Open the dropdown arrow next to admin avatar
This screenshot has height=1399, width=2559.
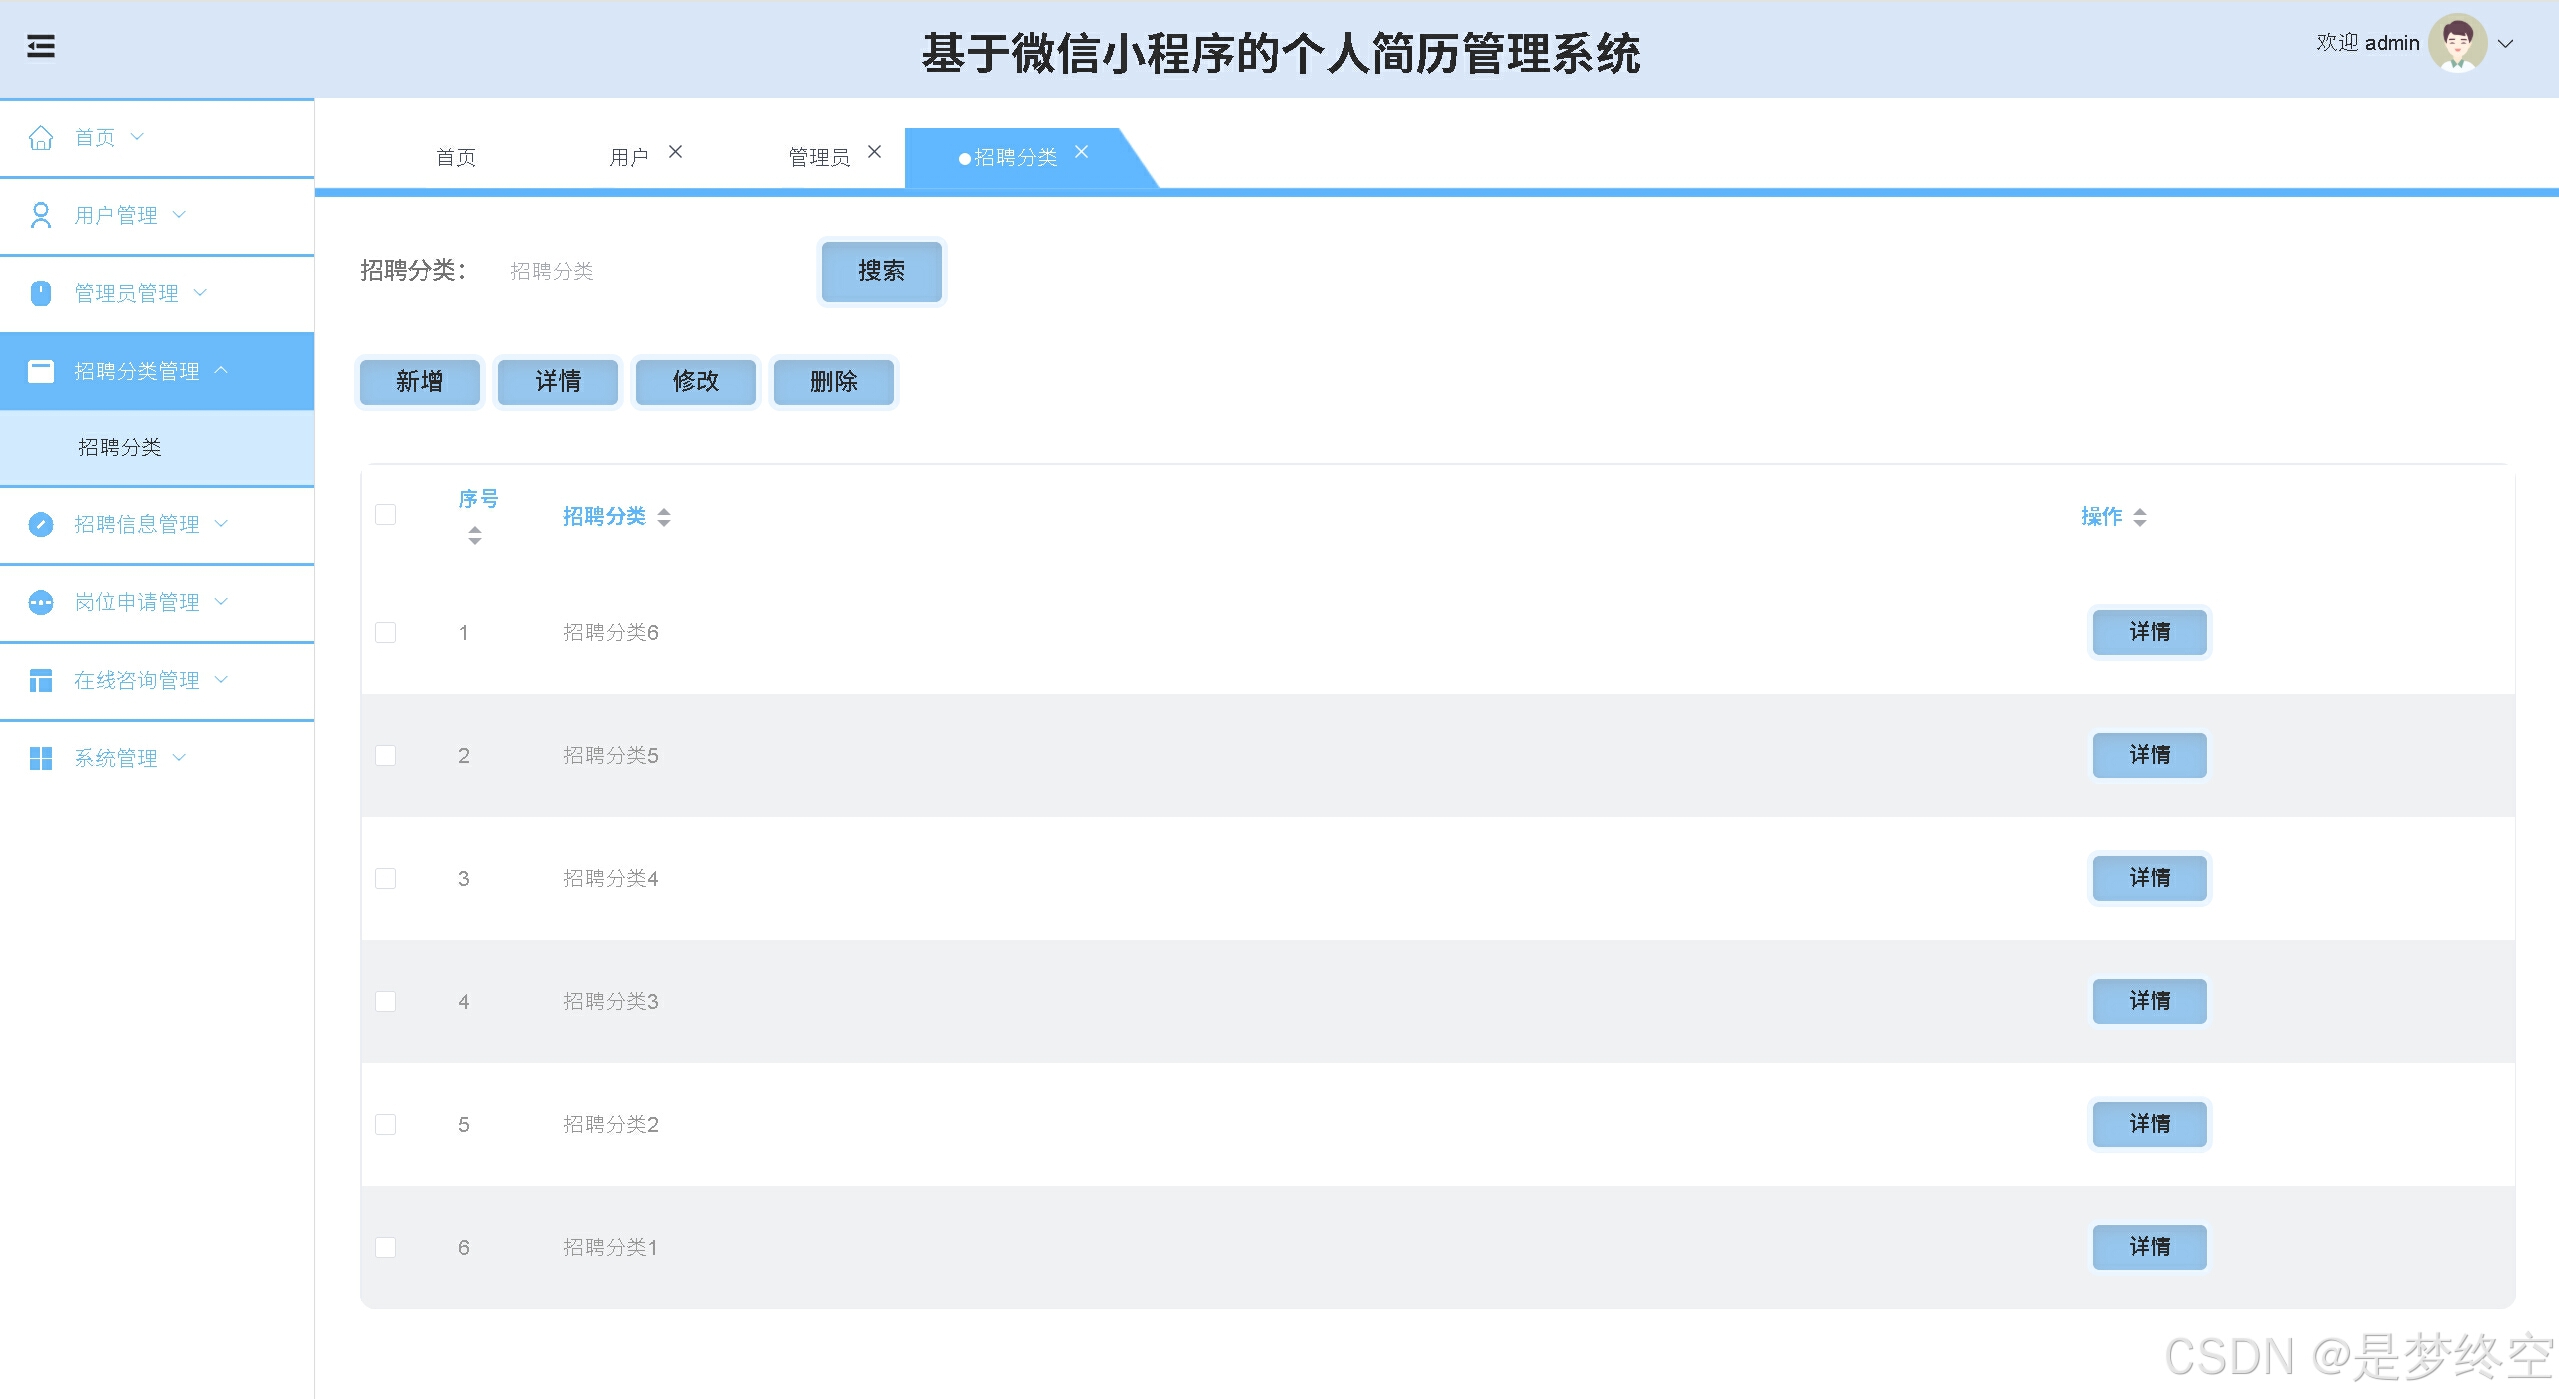(x=2506, y=44)
